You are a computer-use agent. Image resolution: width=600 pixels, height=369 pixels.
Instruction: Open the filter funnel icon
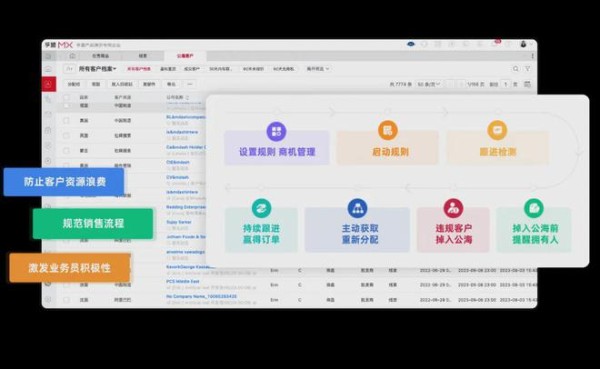point(528,69)
